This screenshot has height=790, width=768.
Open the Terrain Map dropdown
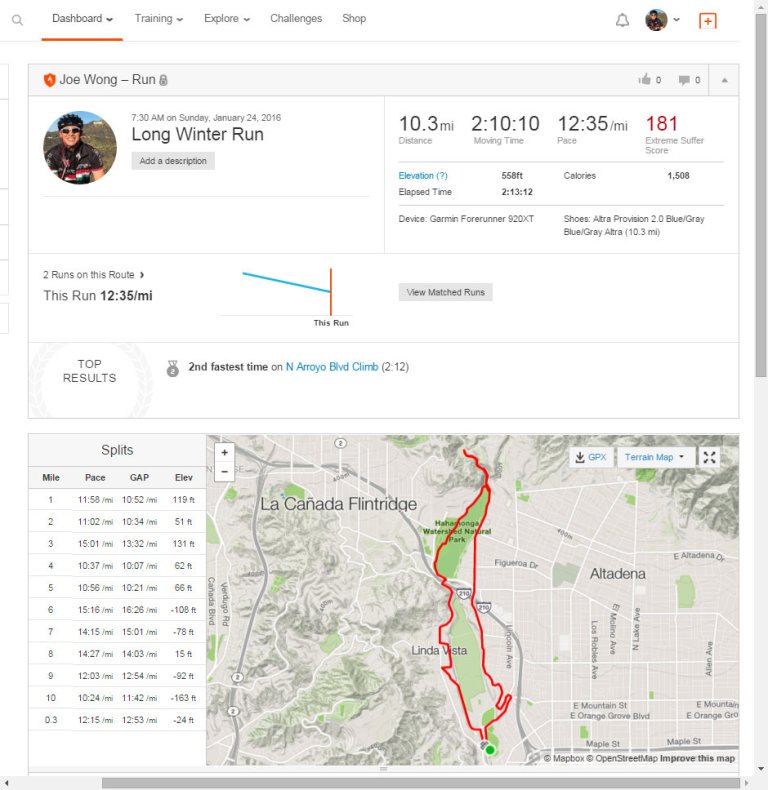point(655,457)
